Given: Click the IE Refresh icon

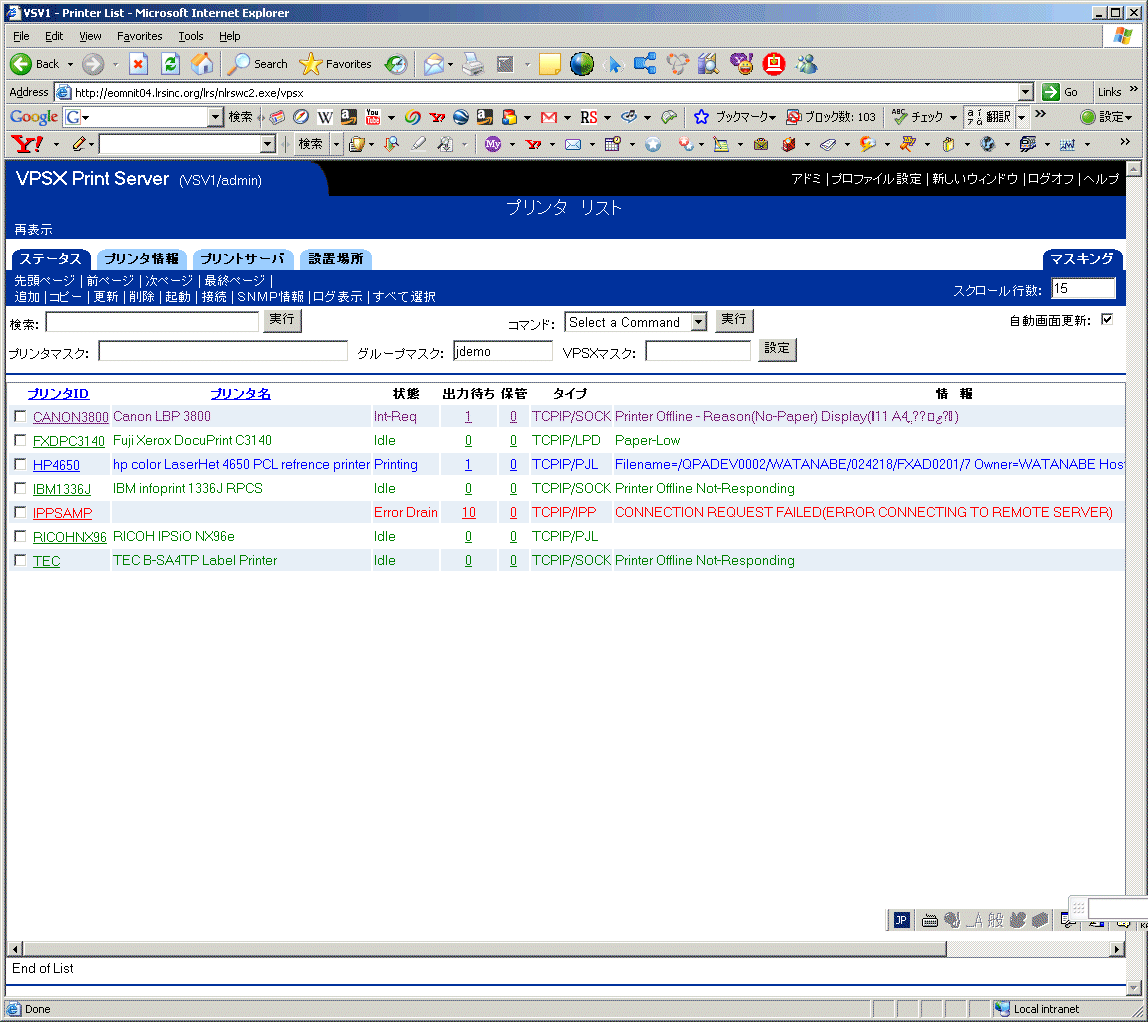Looking at the screenshot, I should coord(170,64).
